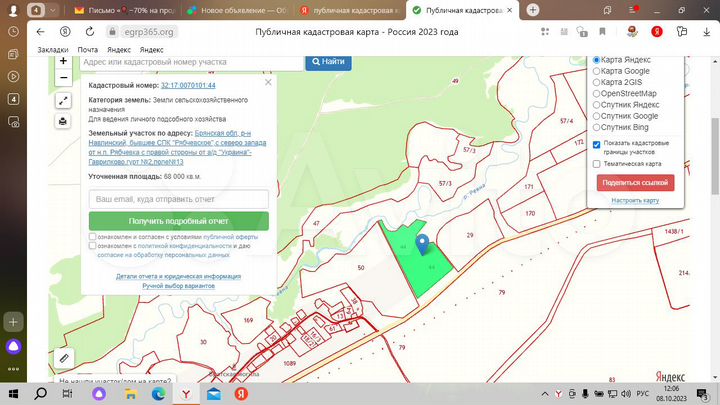
Task: Toggle fullscreen map view icon
Action: point(63,101)
